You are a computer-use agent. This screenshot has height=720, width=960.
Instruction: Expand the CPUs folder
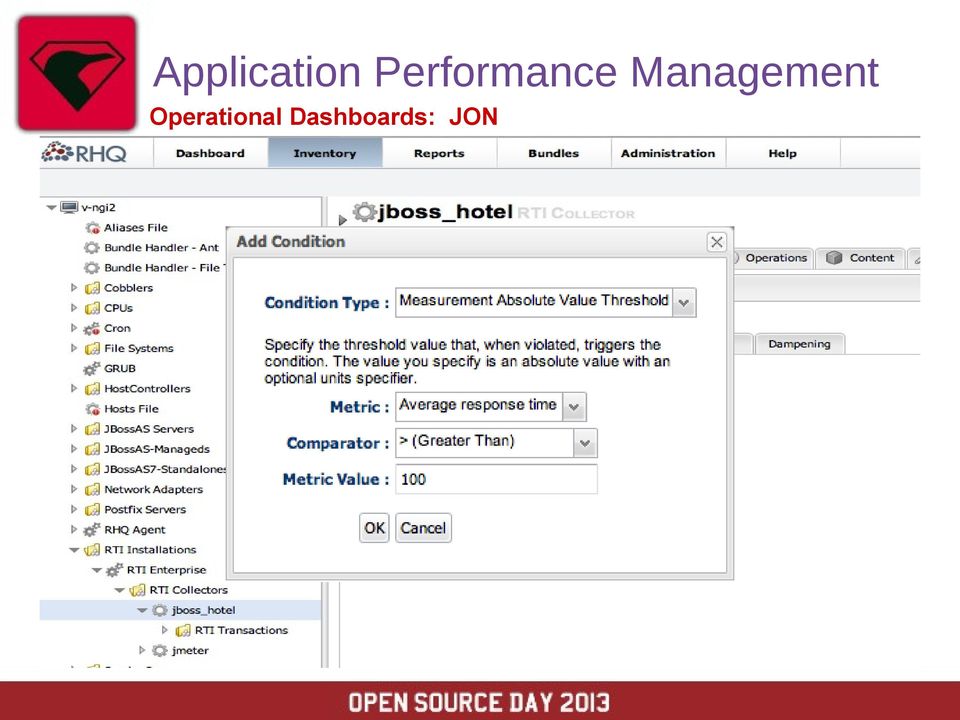[x=74, y=308]
